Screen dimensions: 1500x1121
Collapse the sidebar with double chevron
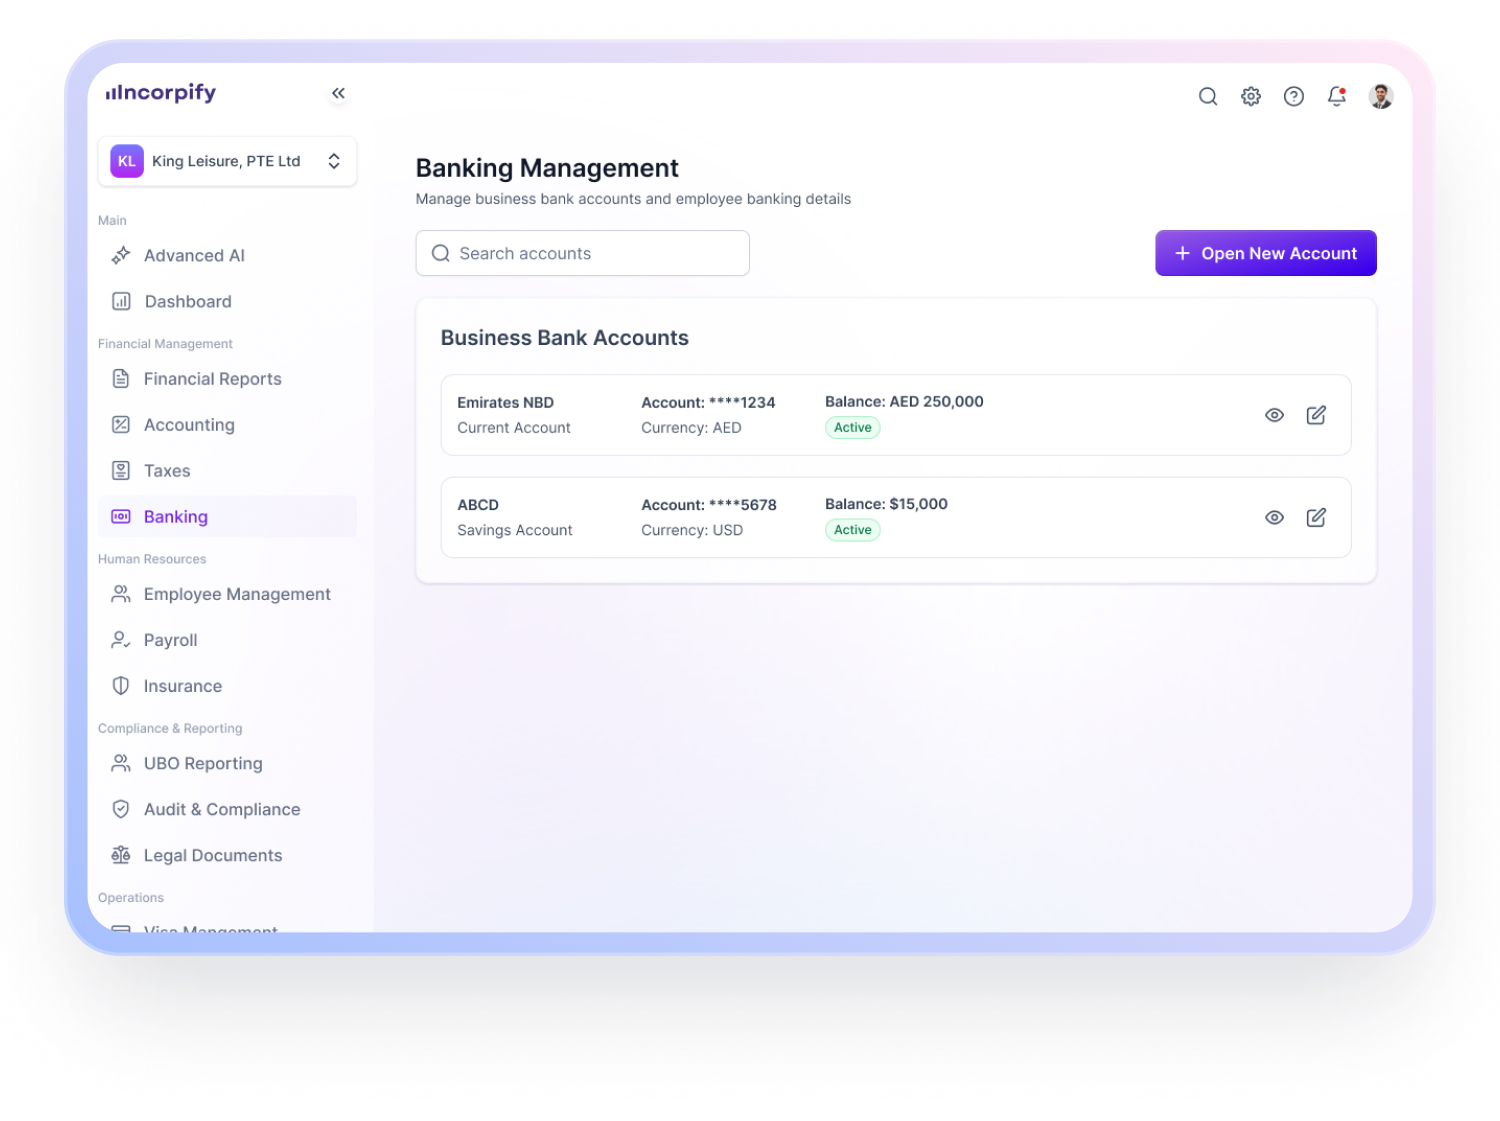[338, 93]
